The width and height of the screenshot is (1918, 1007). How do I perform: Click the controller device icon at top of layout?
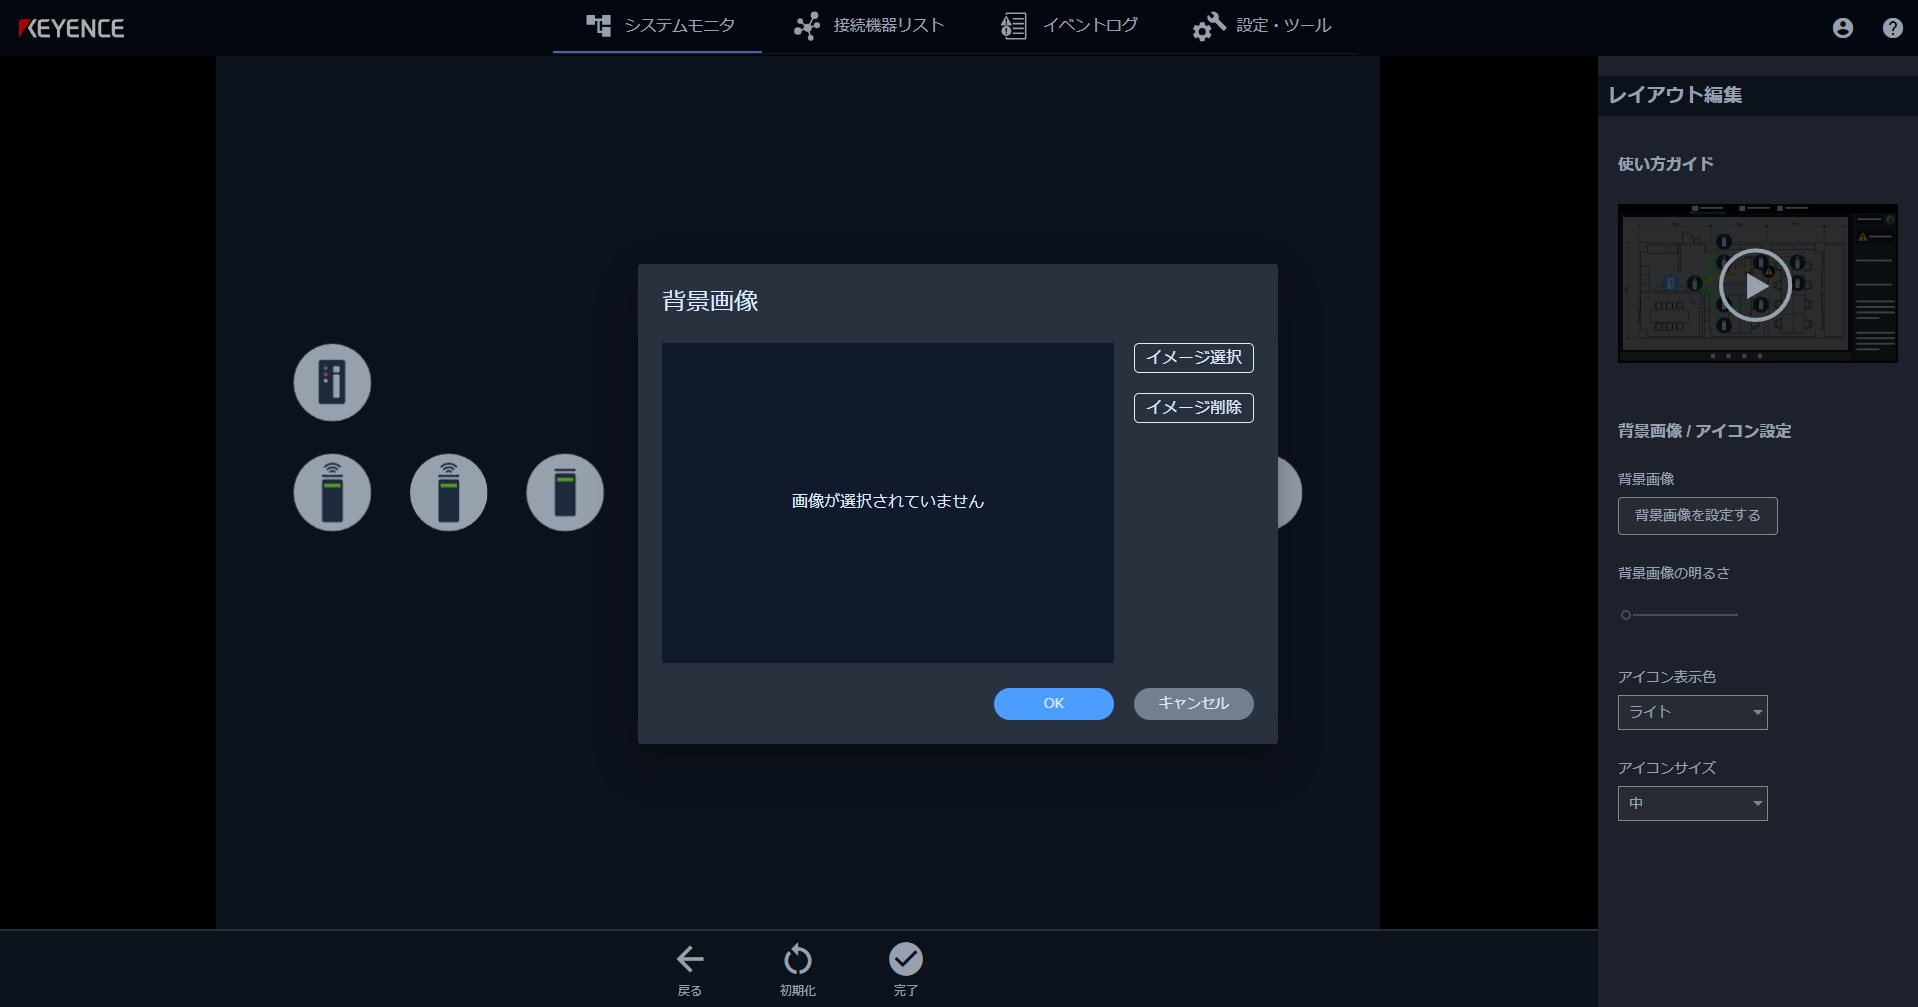(331, 382)
